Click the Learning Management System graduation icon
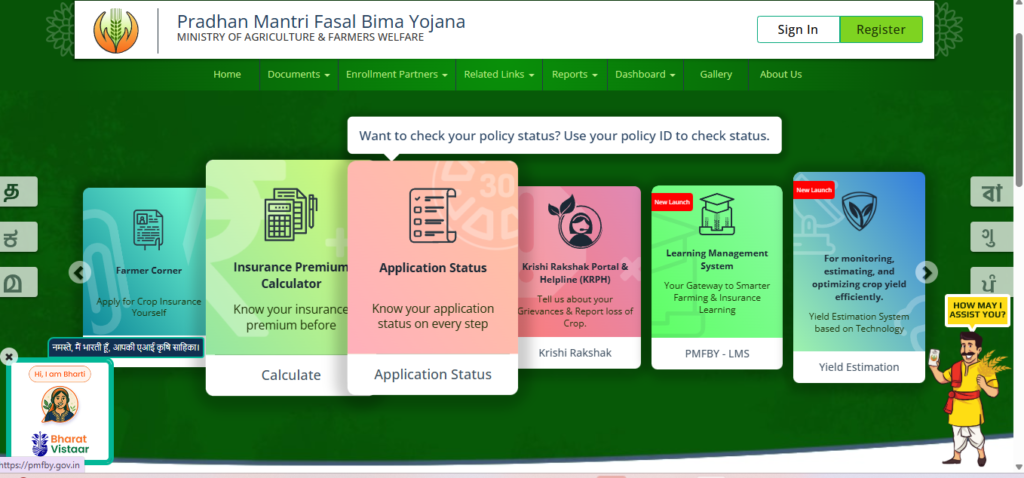Viewport: 1024px width, 478px height. [716, 214]
